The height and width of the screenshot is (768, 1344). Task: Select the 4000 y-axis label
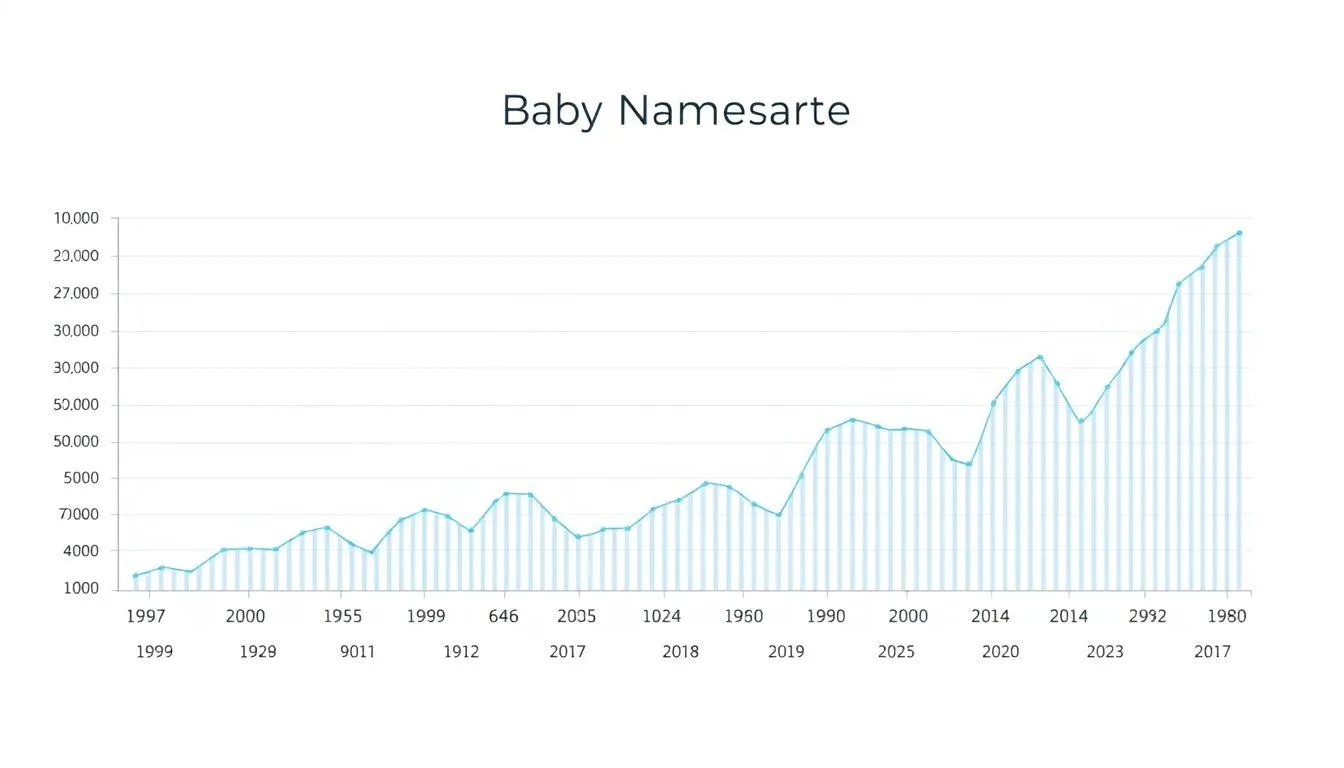pyautogui.click(x=80, y=552)
